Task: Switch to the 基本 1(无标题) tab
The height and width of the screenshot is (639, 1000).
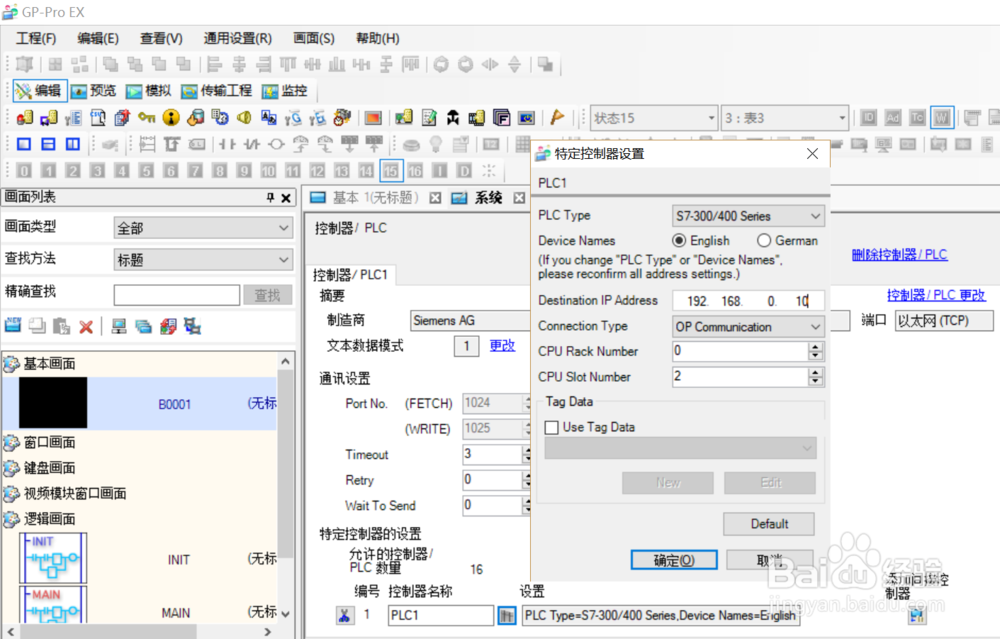Action: tap(376, 198)
